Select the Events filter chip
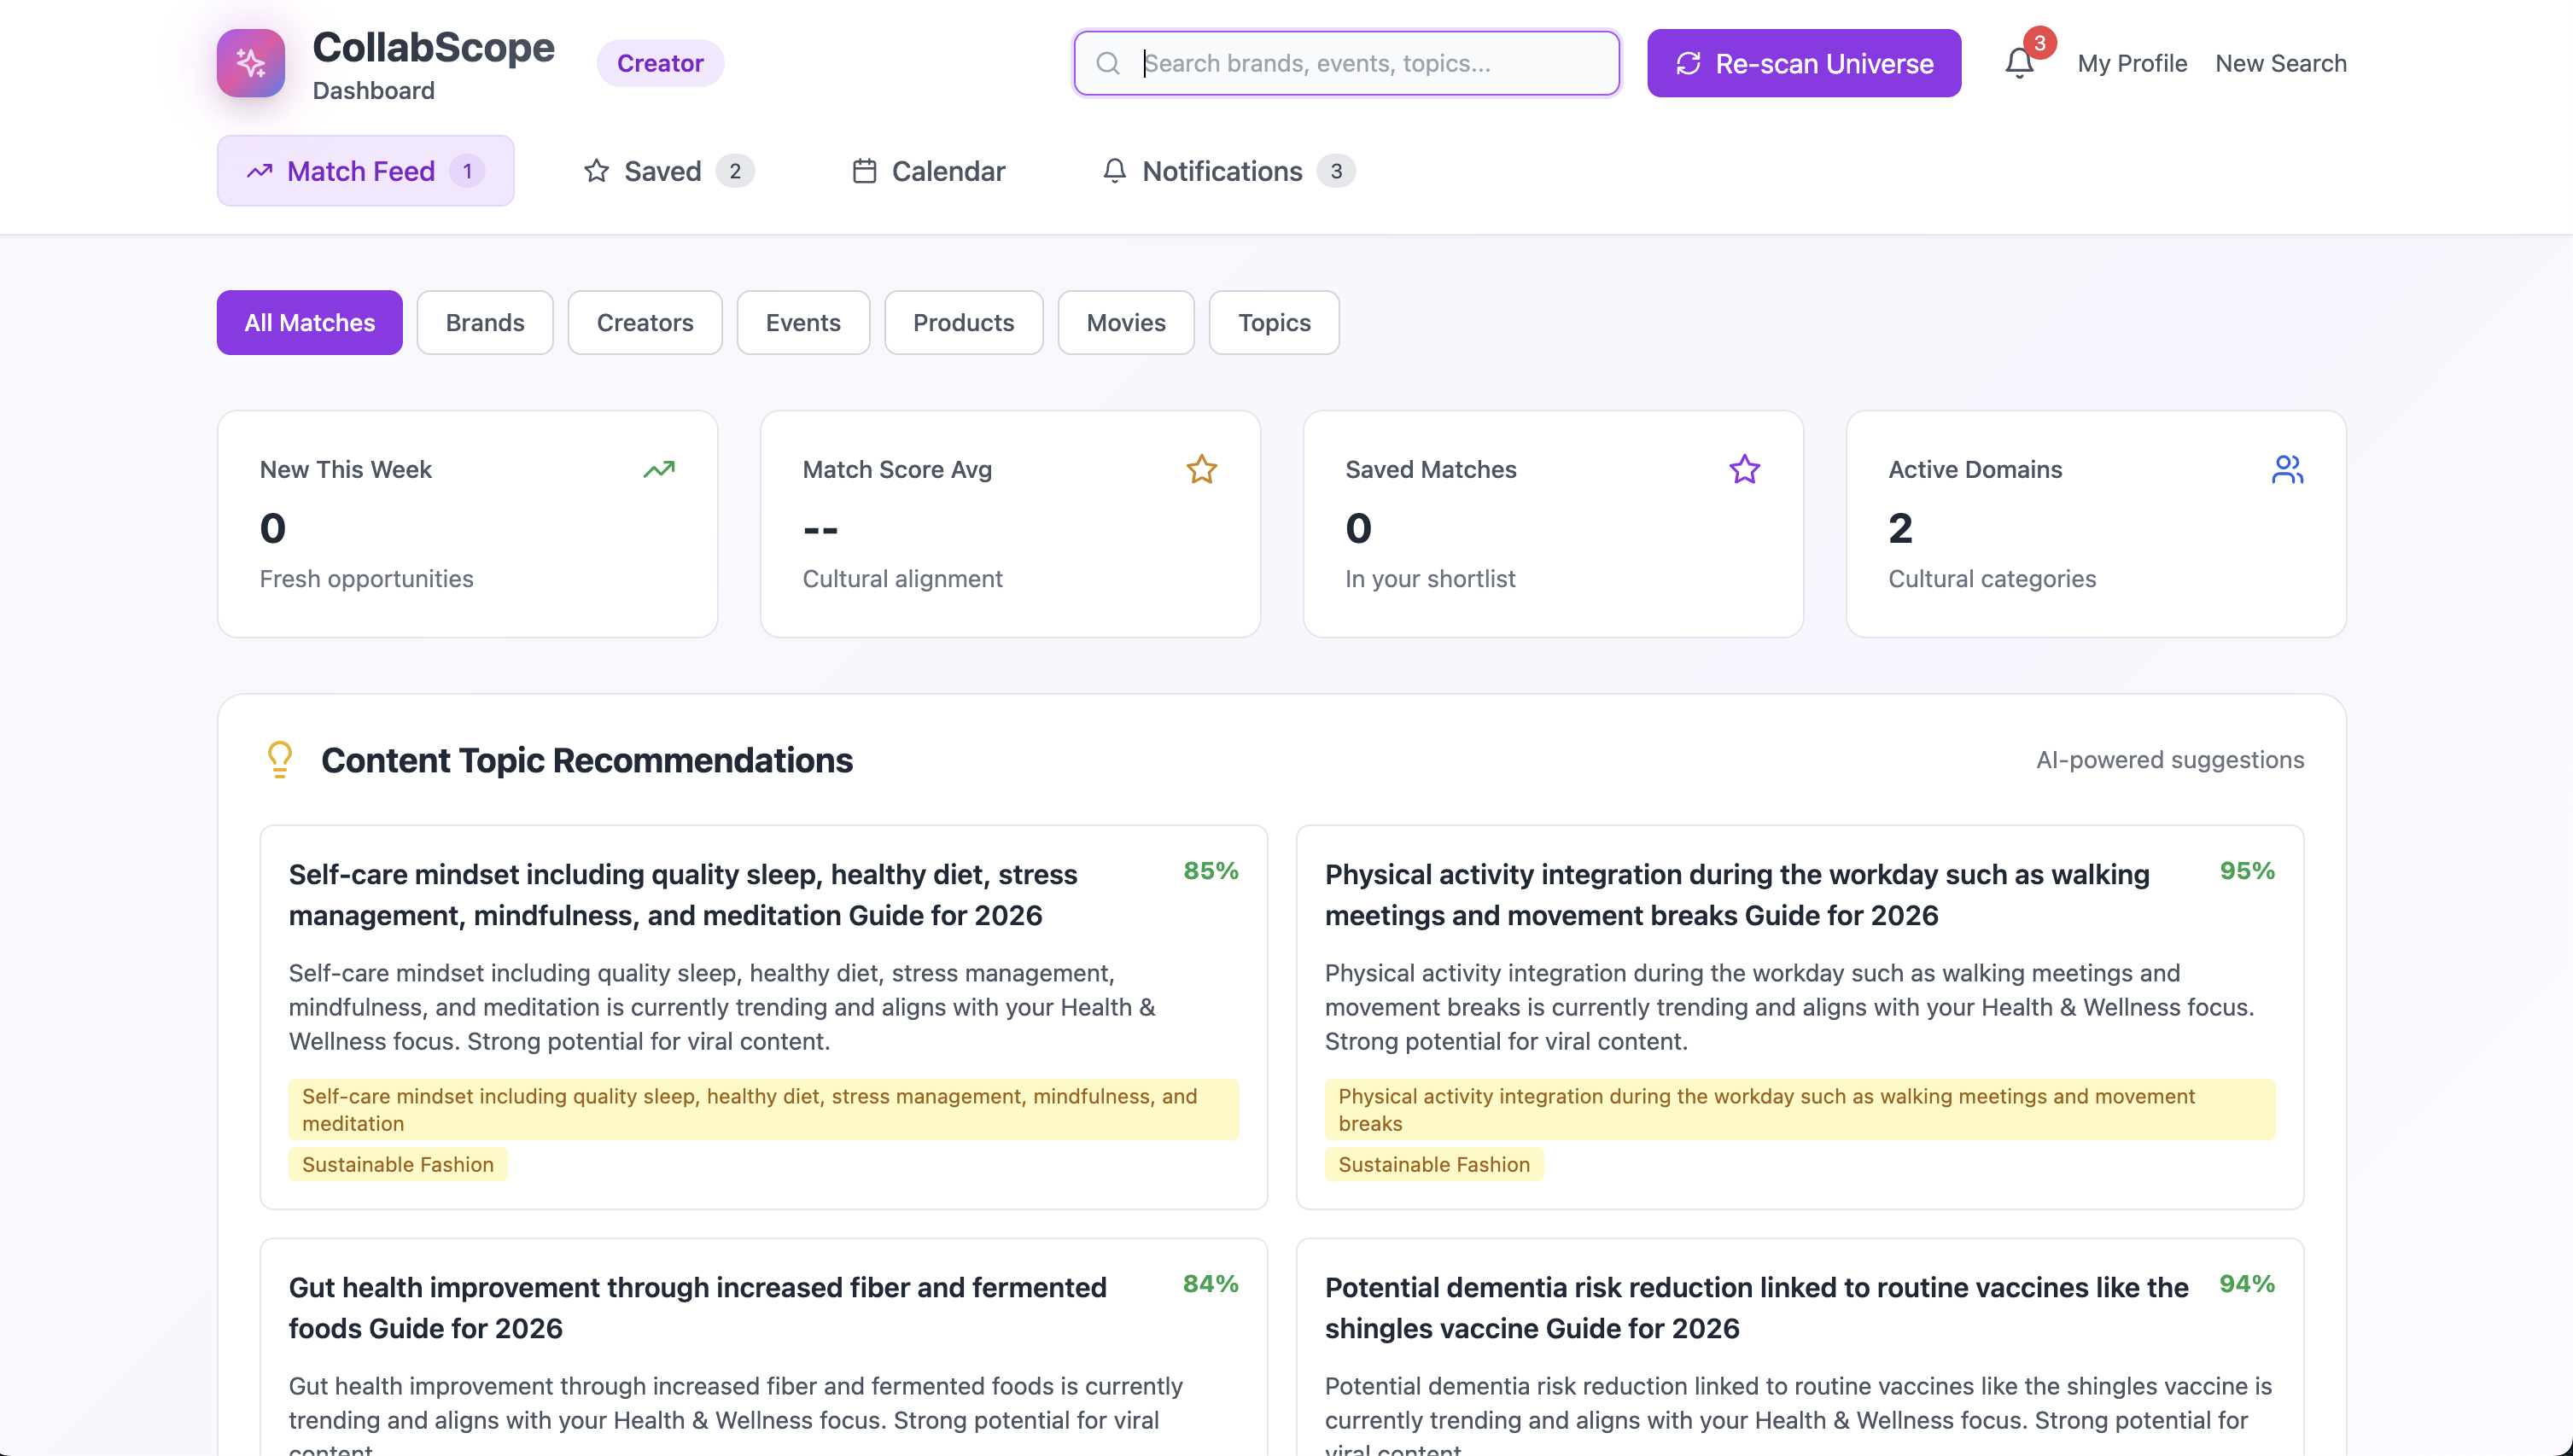This screenshot has width=2573, height=1456. click(x=802, y=323)
